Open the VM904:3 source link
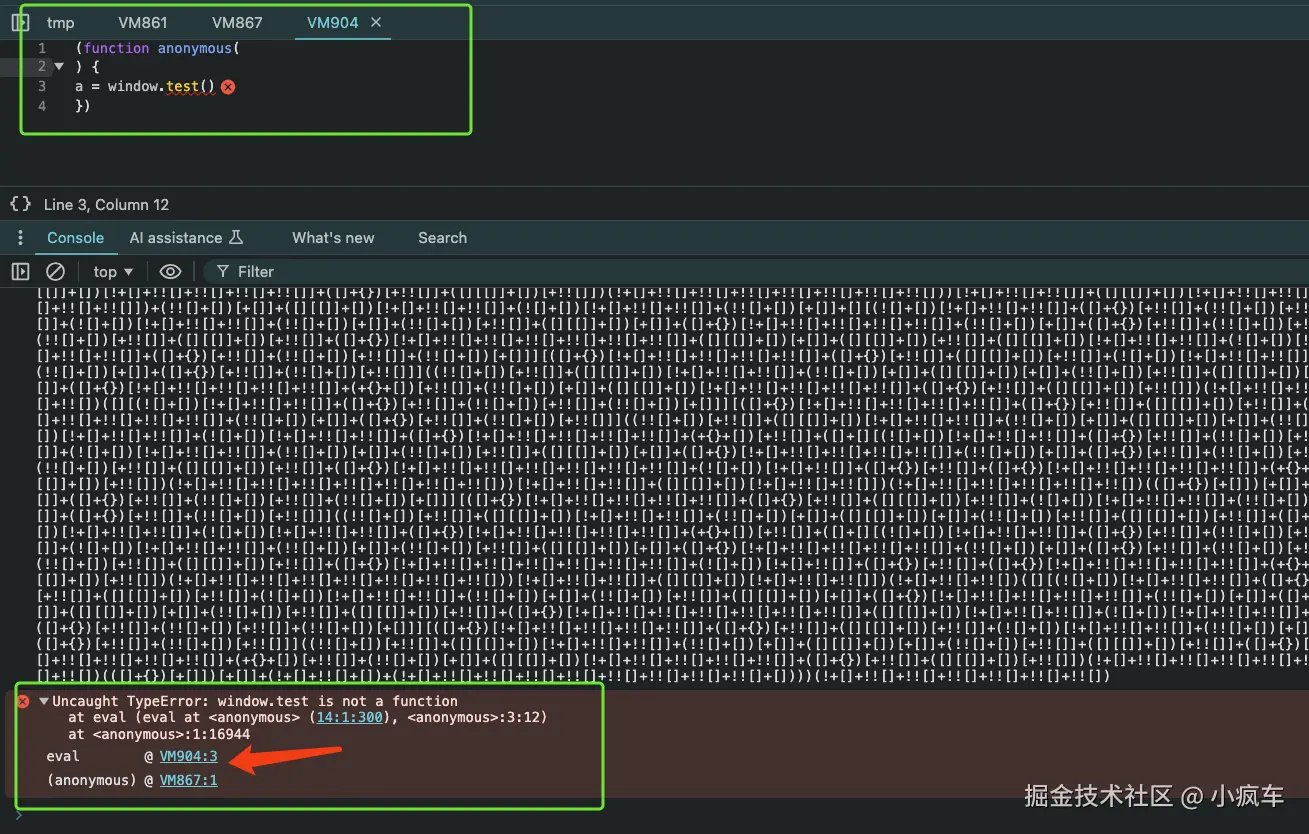This screenshot has width=1309, height=834. pyautogui.click(x=188, y=756)
